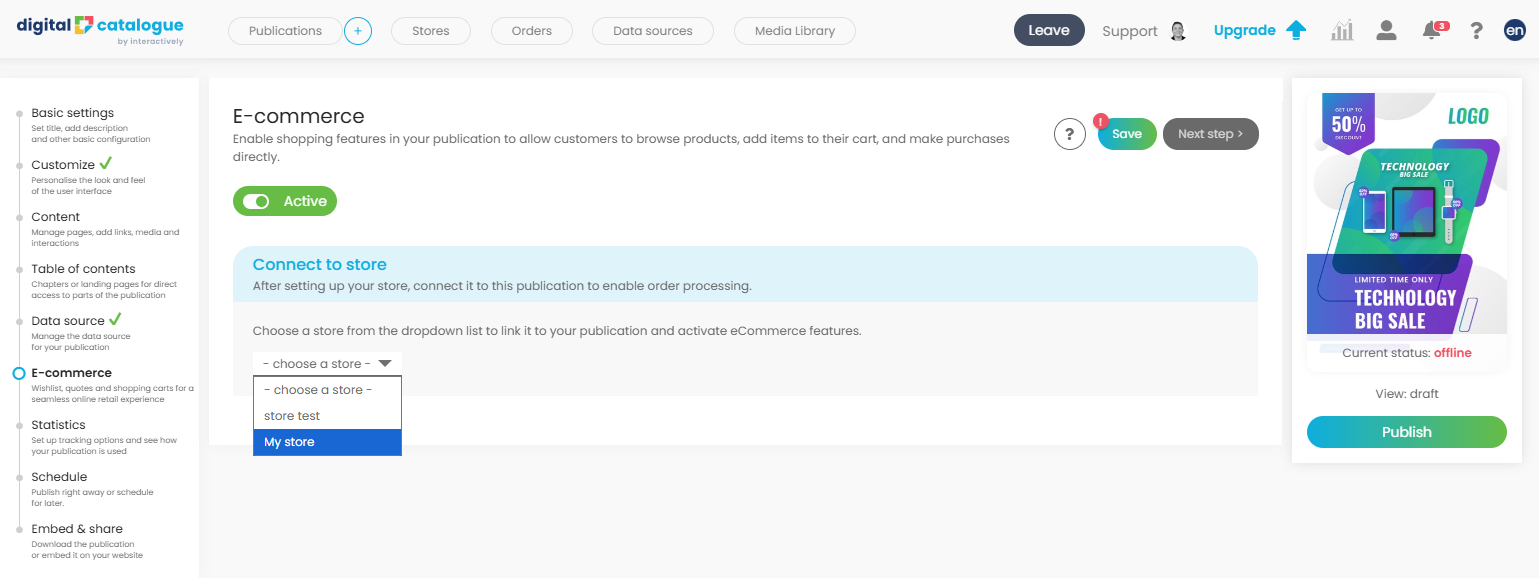Click the Technology Big Sale preview thumbnail

[1406, 213]
